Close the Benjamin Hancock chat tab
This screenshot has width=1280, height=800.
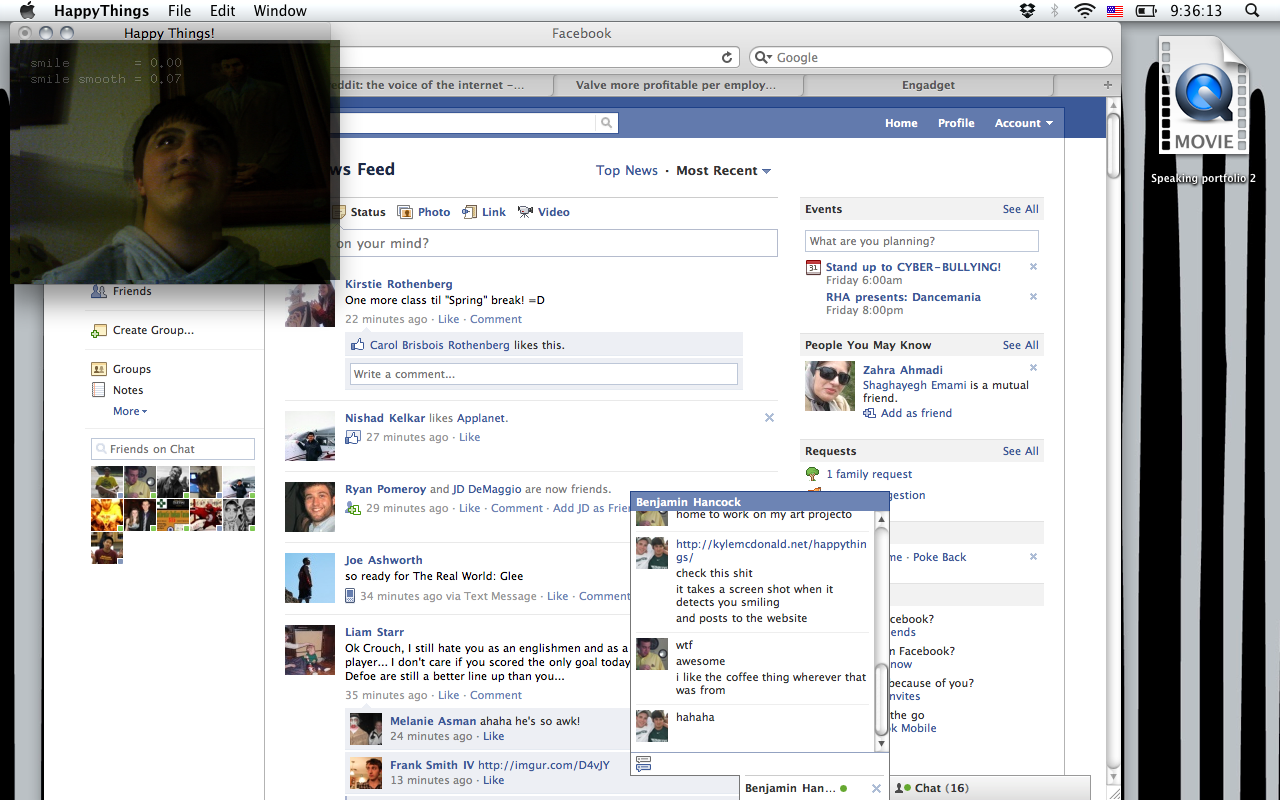tap(876, 789)
